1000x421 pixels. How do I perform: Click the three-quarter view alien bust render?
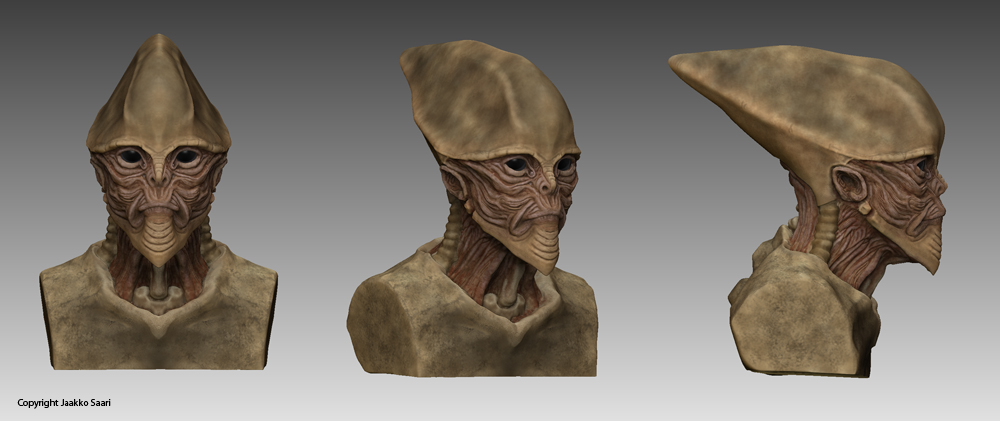click(x=473, y=208)
